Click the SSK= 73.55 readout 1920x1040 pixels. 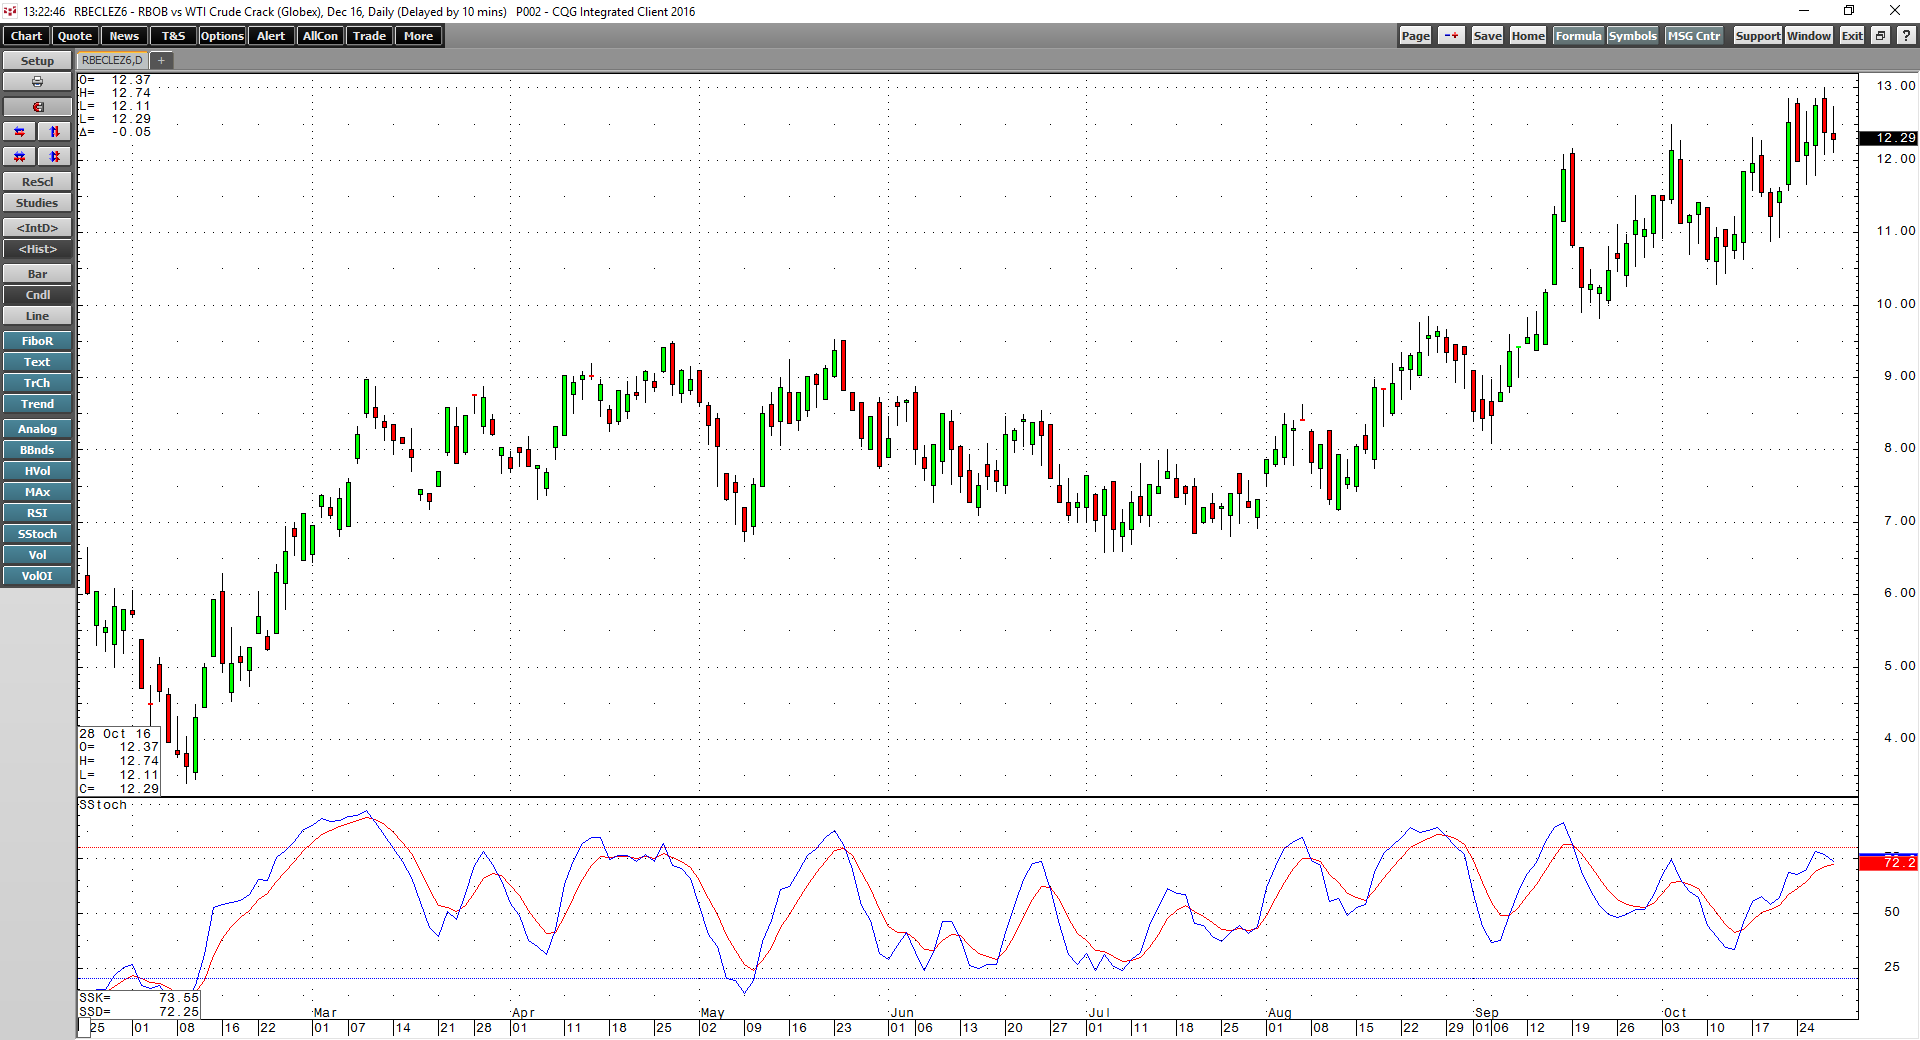139,998
